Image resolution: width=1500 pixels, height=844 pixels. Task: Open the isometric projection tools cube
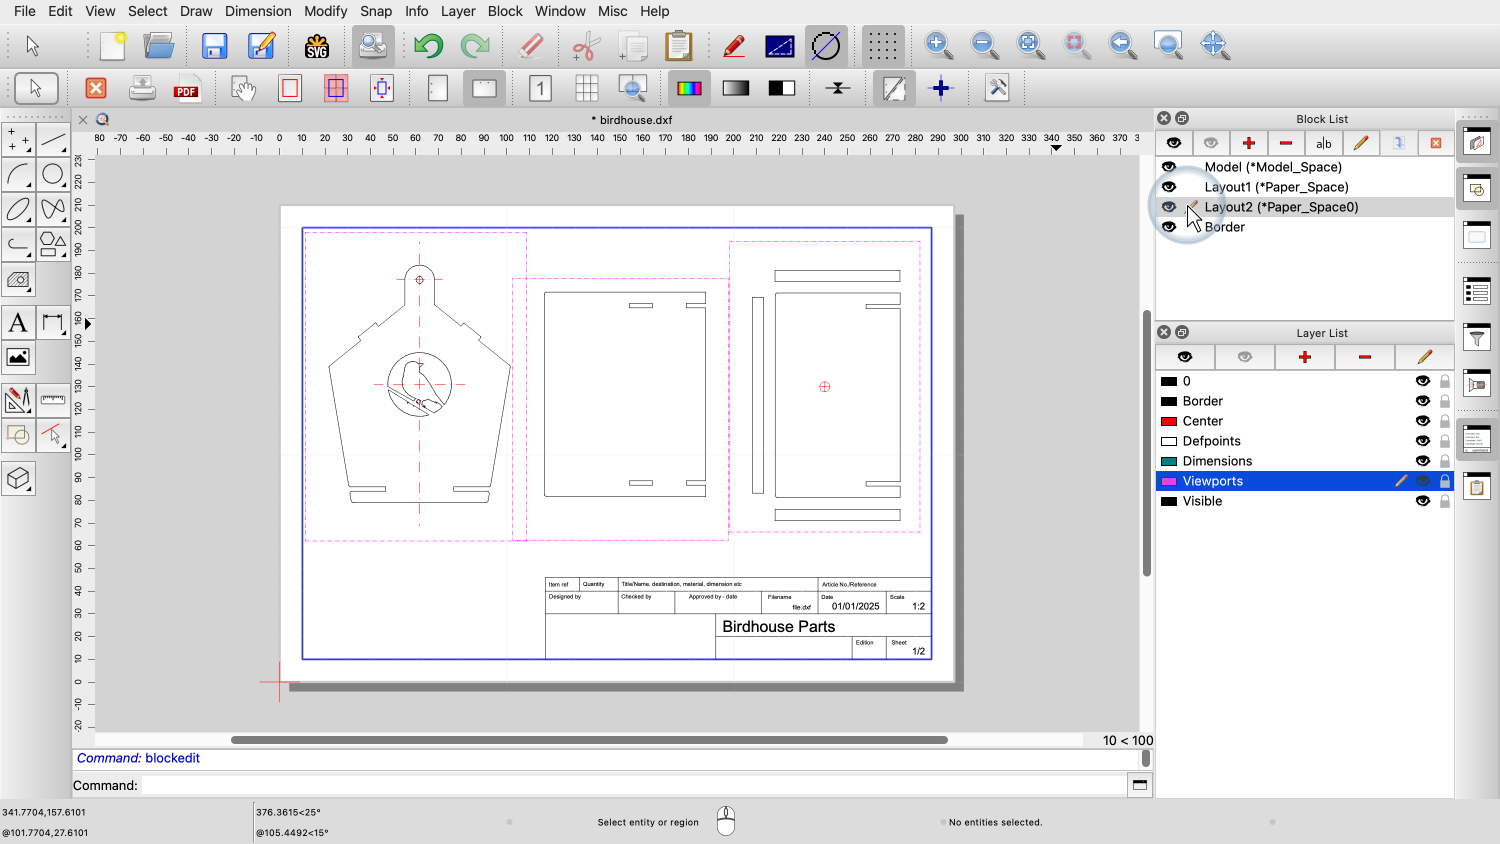(18, 479)
